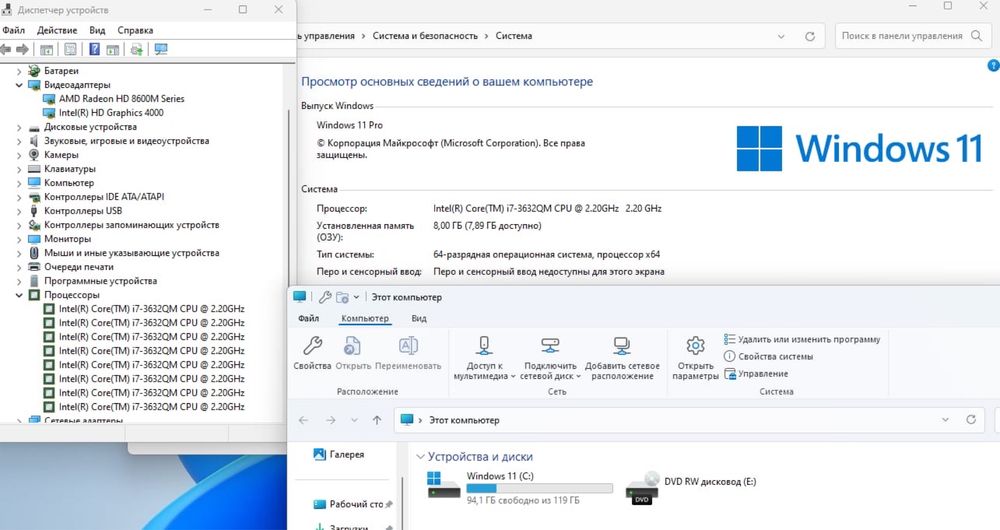Switch to the Компьютер ribbon tab
The image size is (1000, 530).
tap(365, 318)
